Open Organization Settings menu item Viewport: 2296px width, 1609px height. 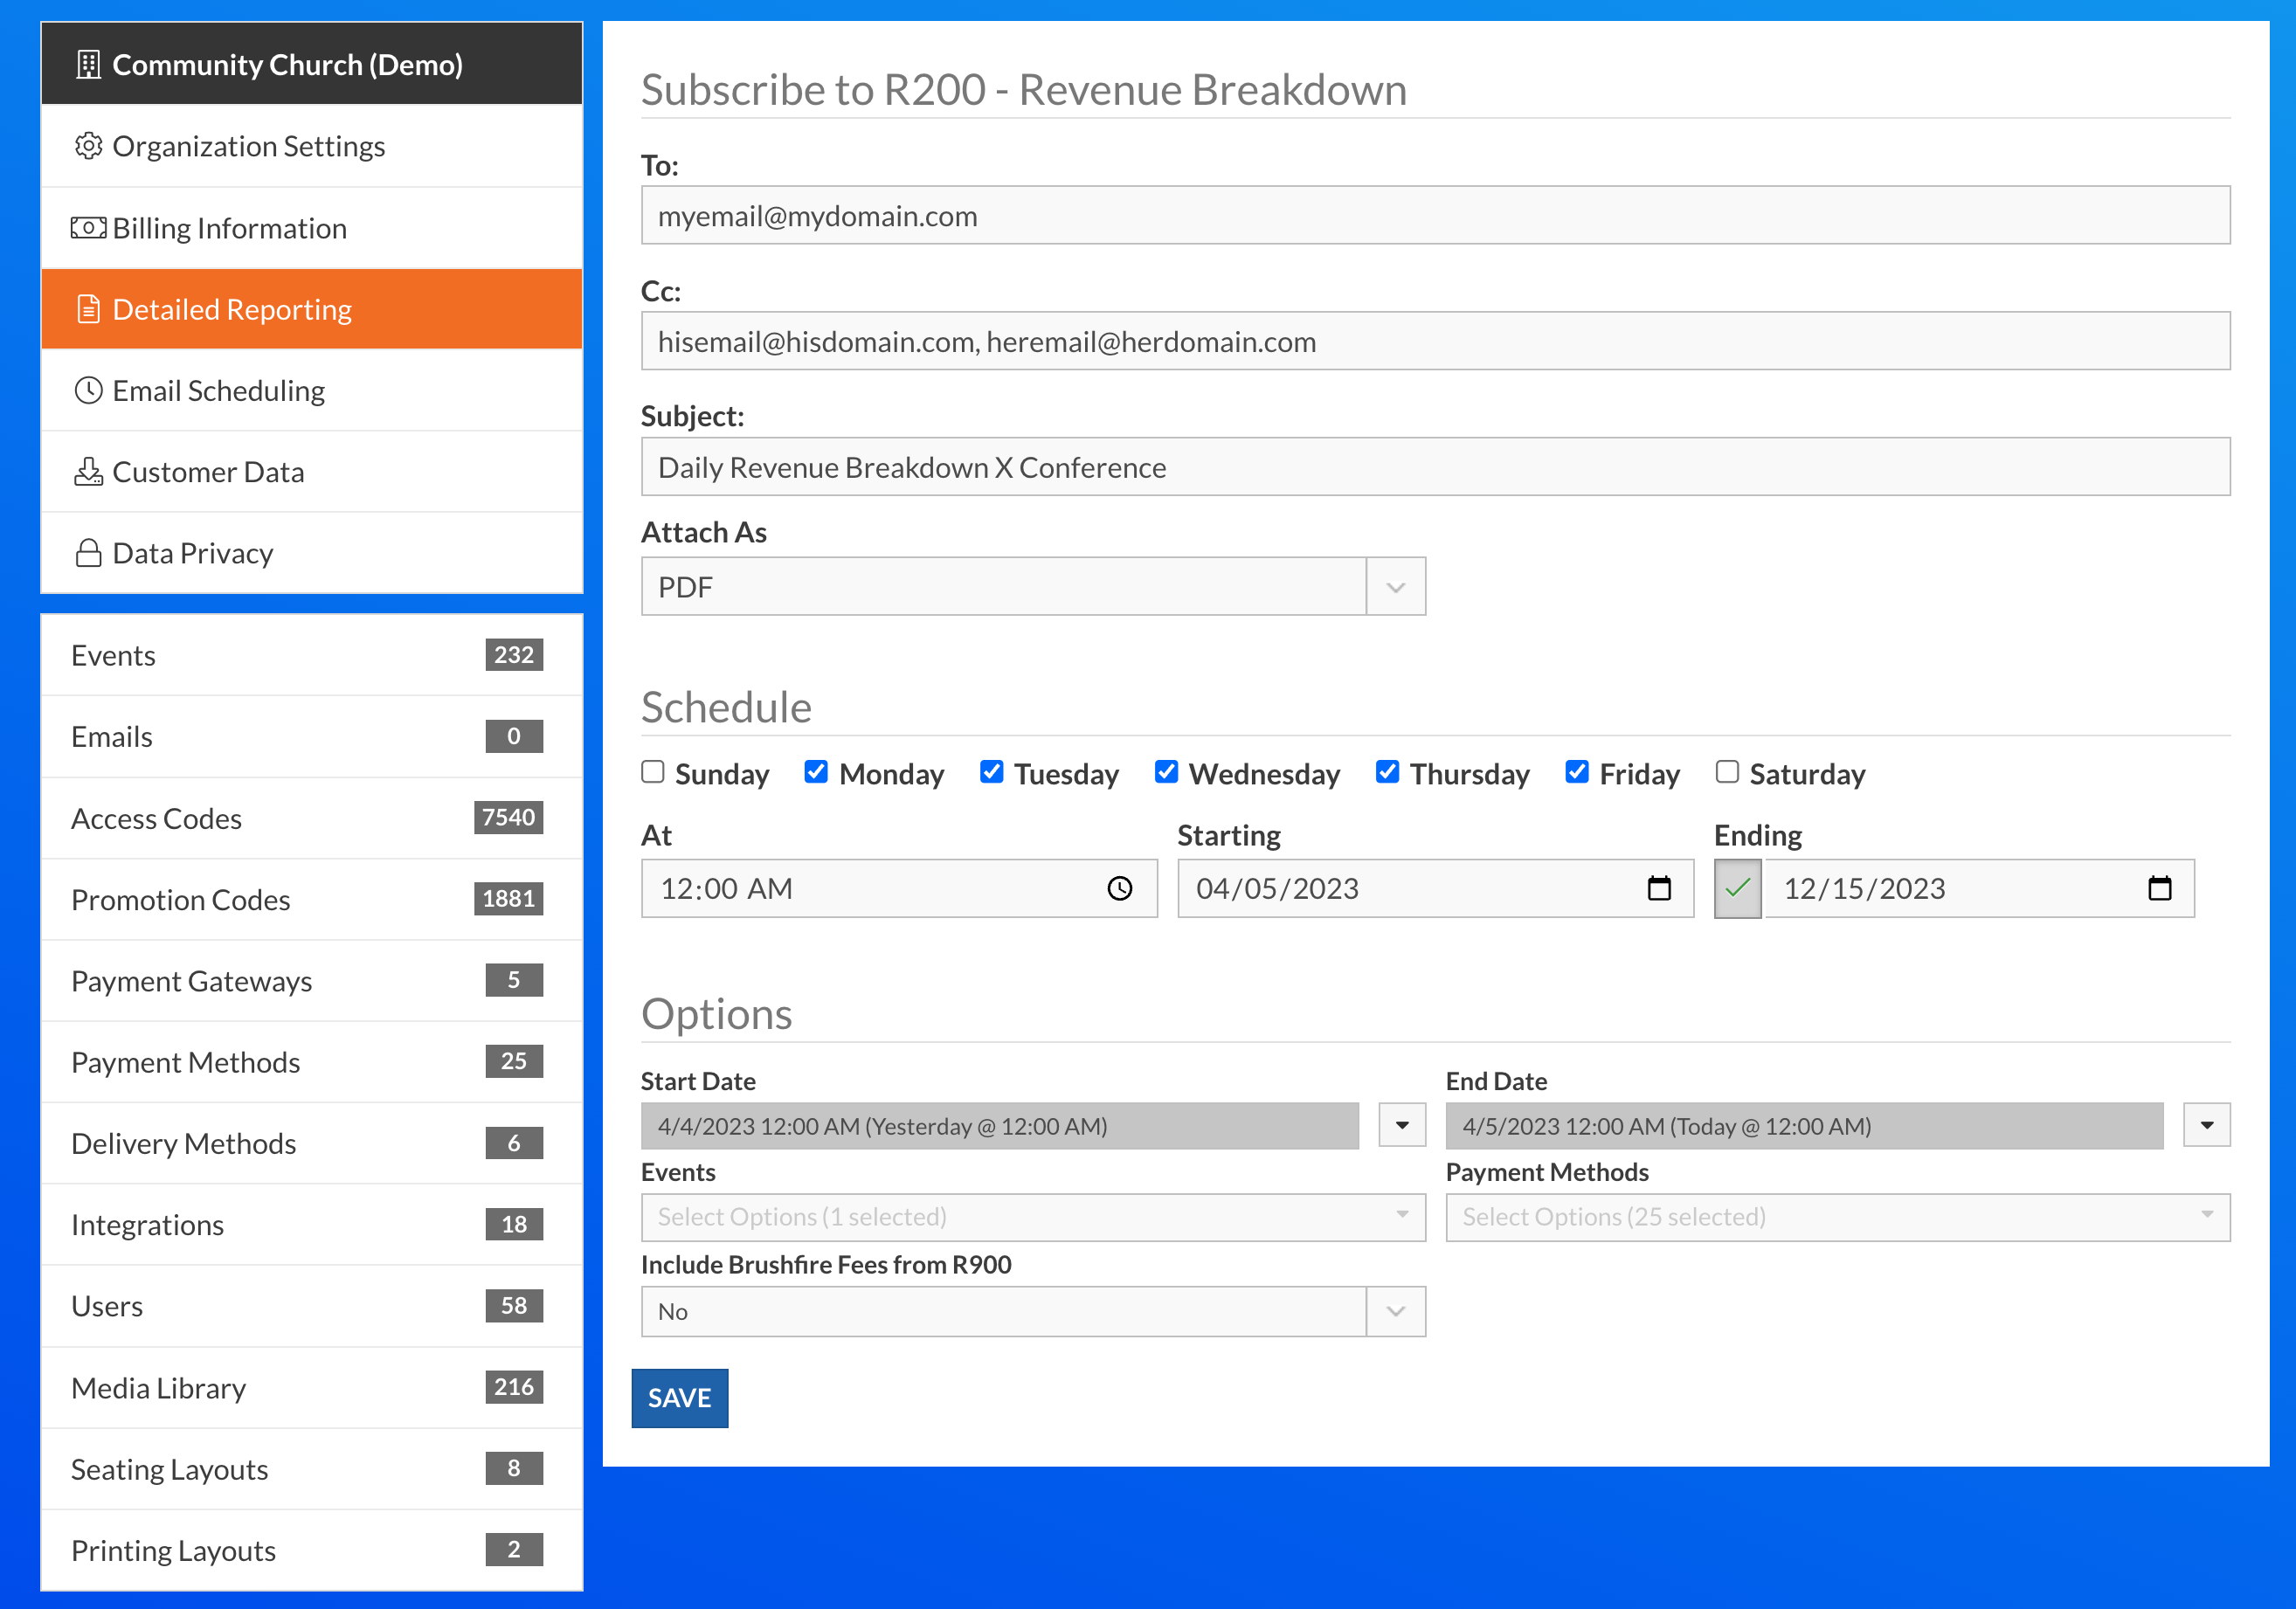point(312,146)
